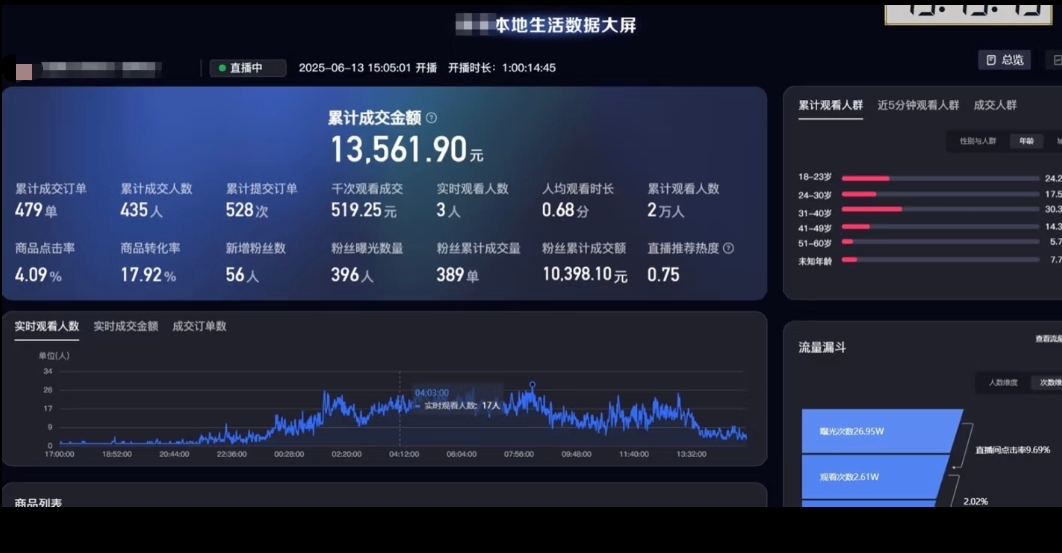Switch to the 实时成交金额 chart tab

[x=125, y=326]
